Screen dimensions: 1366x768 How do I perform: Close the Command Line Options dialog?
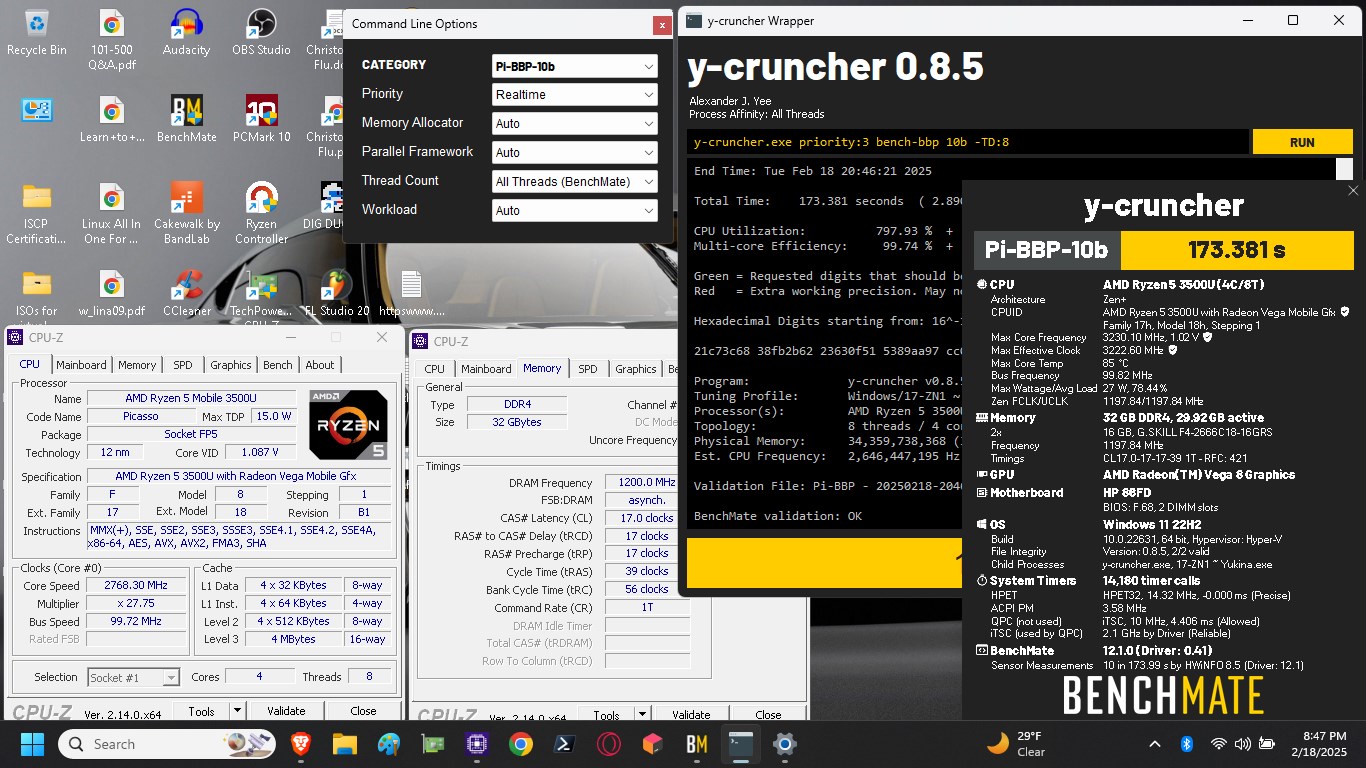(x=661, y=25)
